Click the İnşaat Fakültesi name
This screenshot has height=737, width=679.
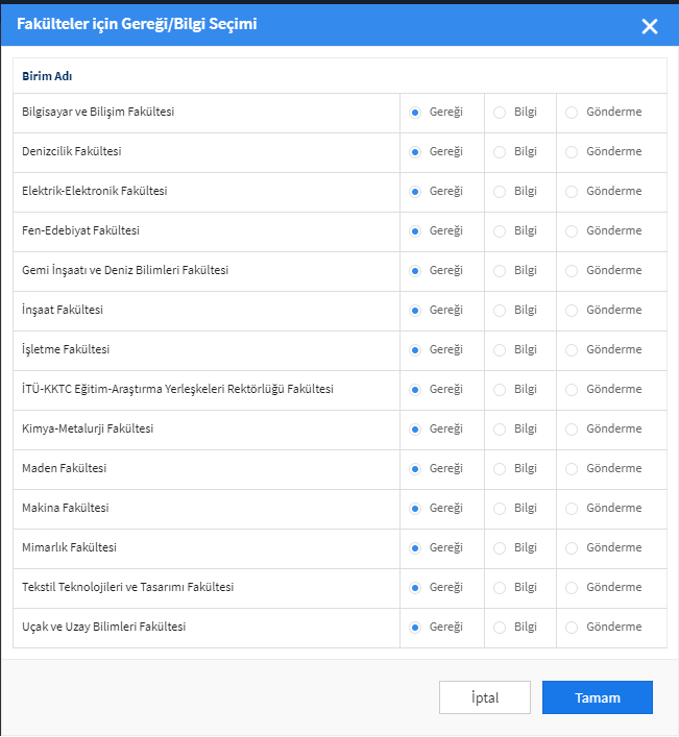62,310
